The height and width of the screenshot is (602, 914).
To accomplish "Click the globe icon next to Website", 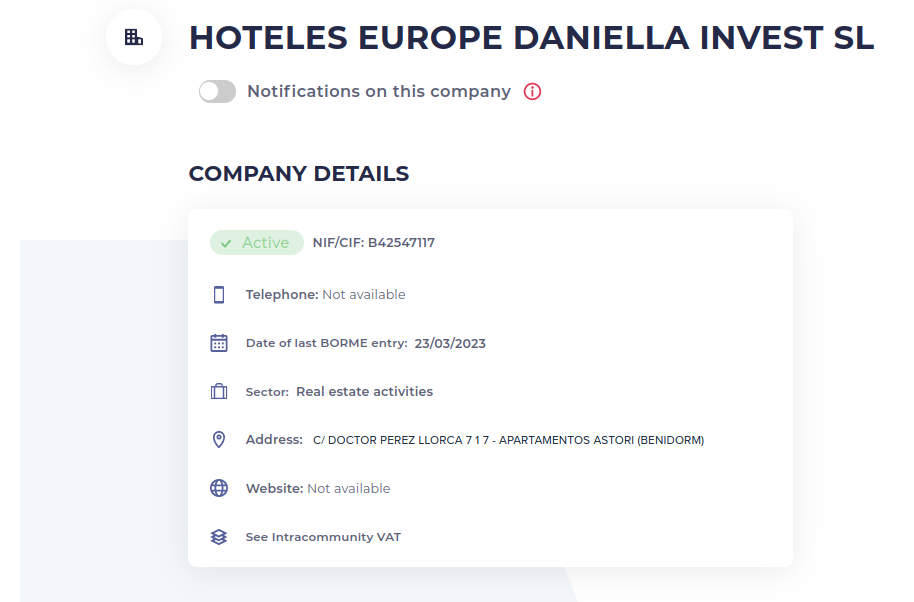I will 218,488.
